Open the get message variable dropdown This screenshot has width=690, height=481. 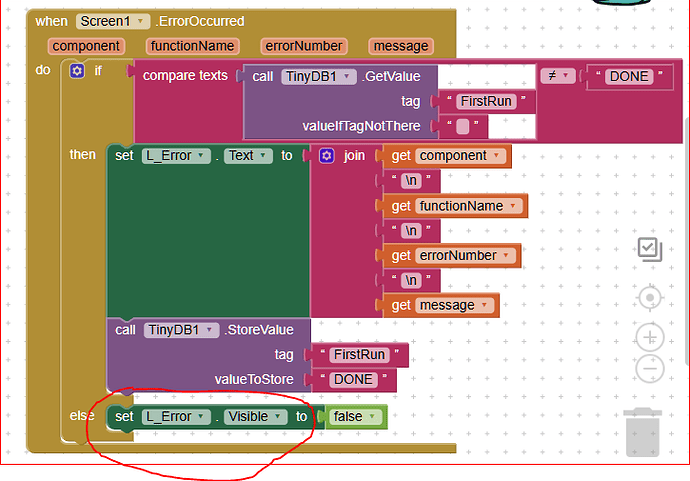[x=454, y=305]
